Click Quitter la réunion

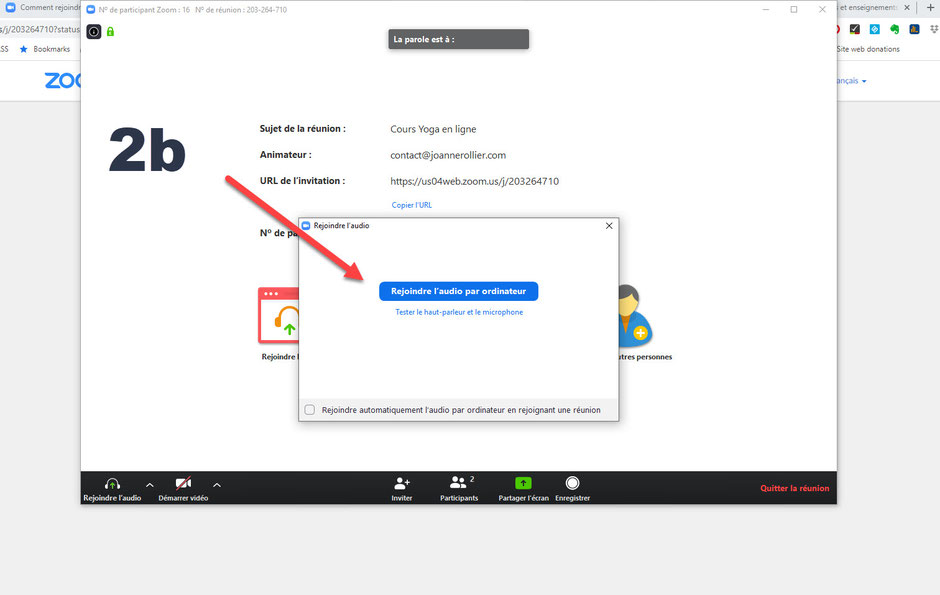coord(795,488)
